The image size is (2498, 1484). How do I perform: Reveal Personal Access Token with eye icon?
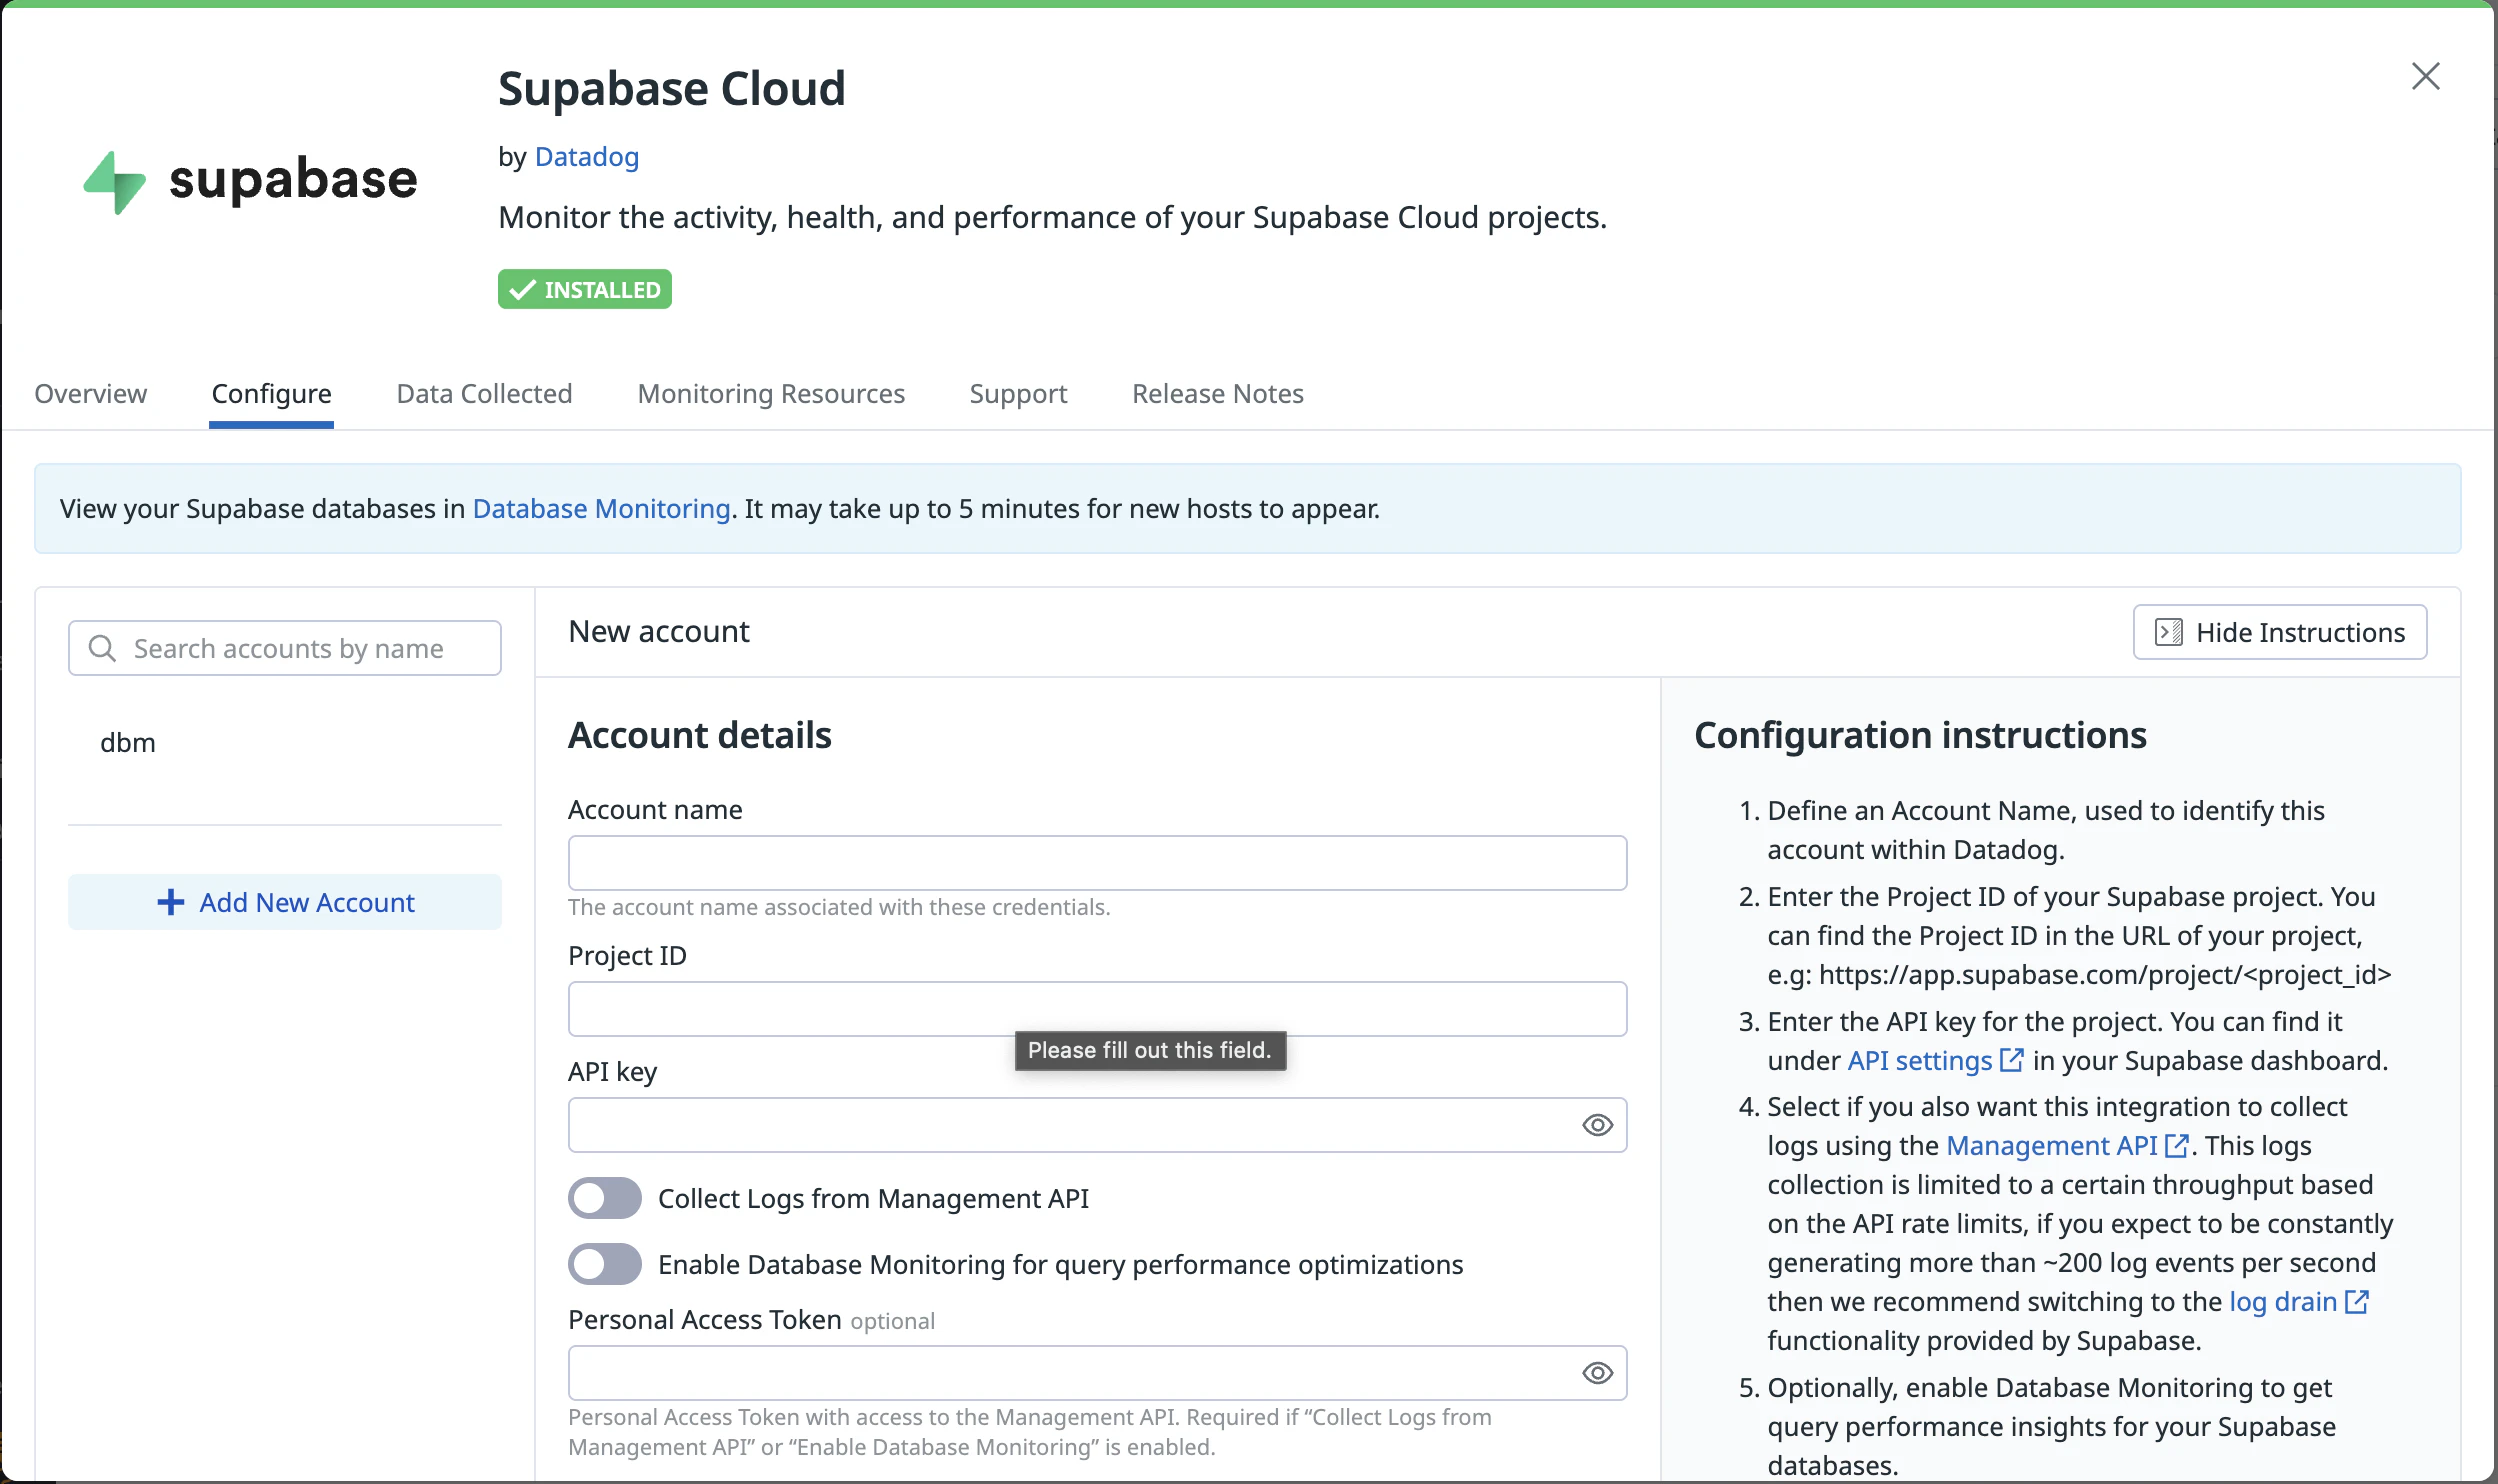[x=1597, y=1373]
